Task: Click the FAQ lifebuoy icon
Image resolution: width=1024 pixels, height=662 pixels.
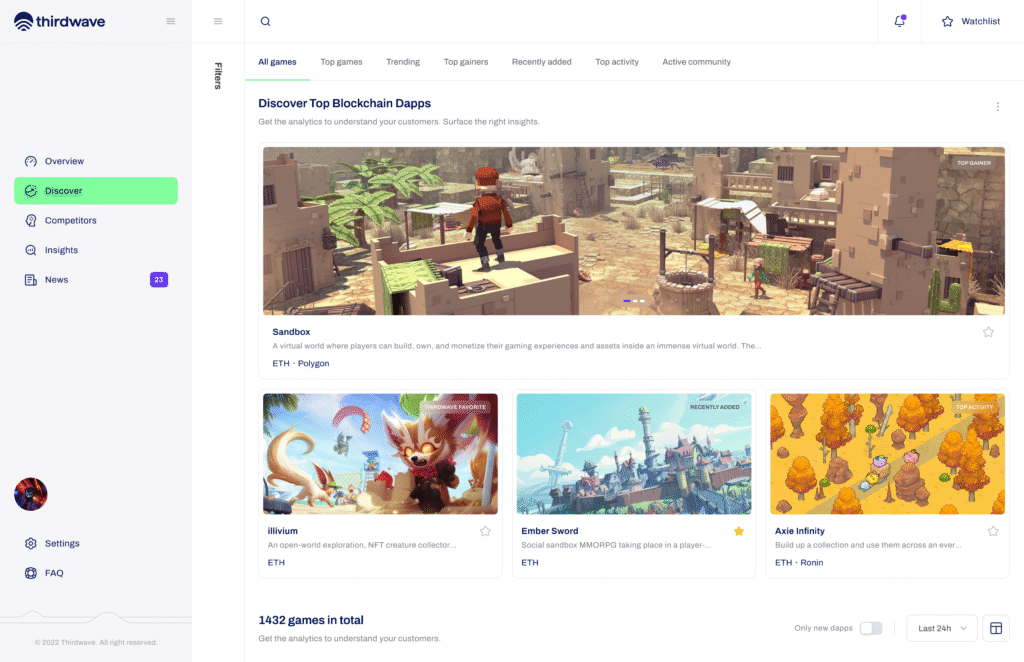Action: point(31,573)
